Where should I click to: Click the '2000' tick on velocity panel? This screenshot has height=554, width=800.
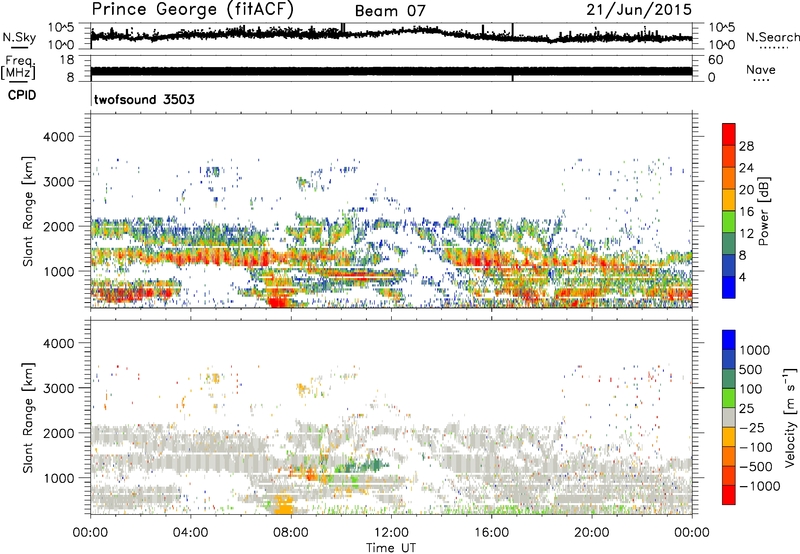[59, 433]
